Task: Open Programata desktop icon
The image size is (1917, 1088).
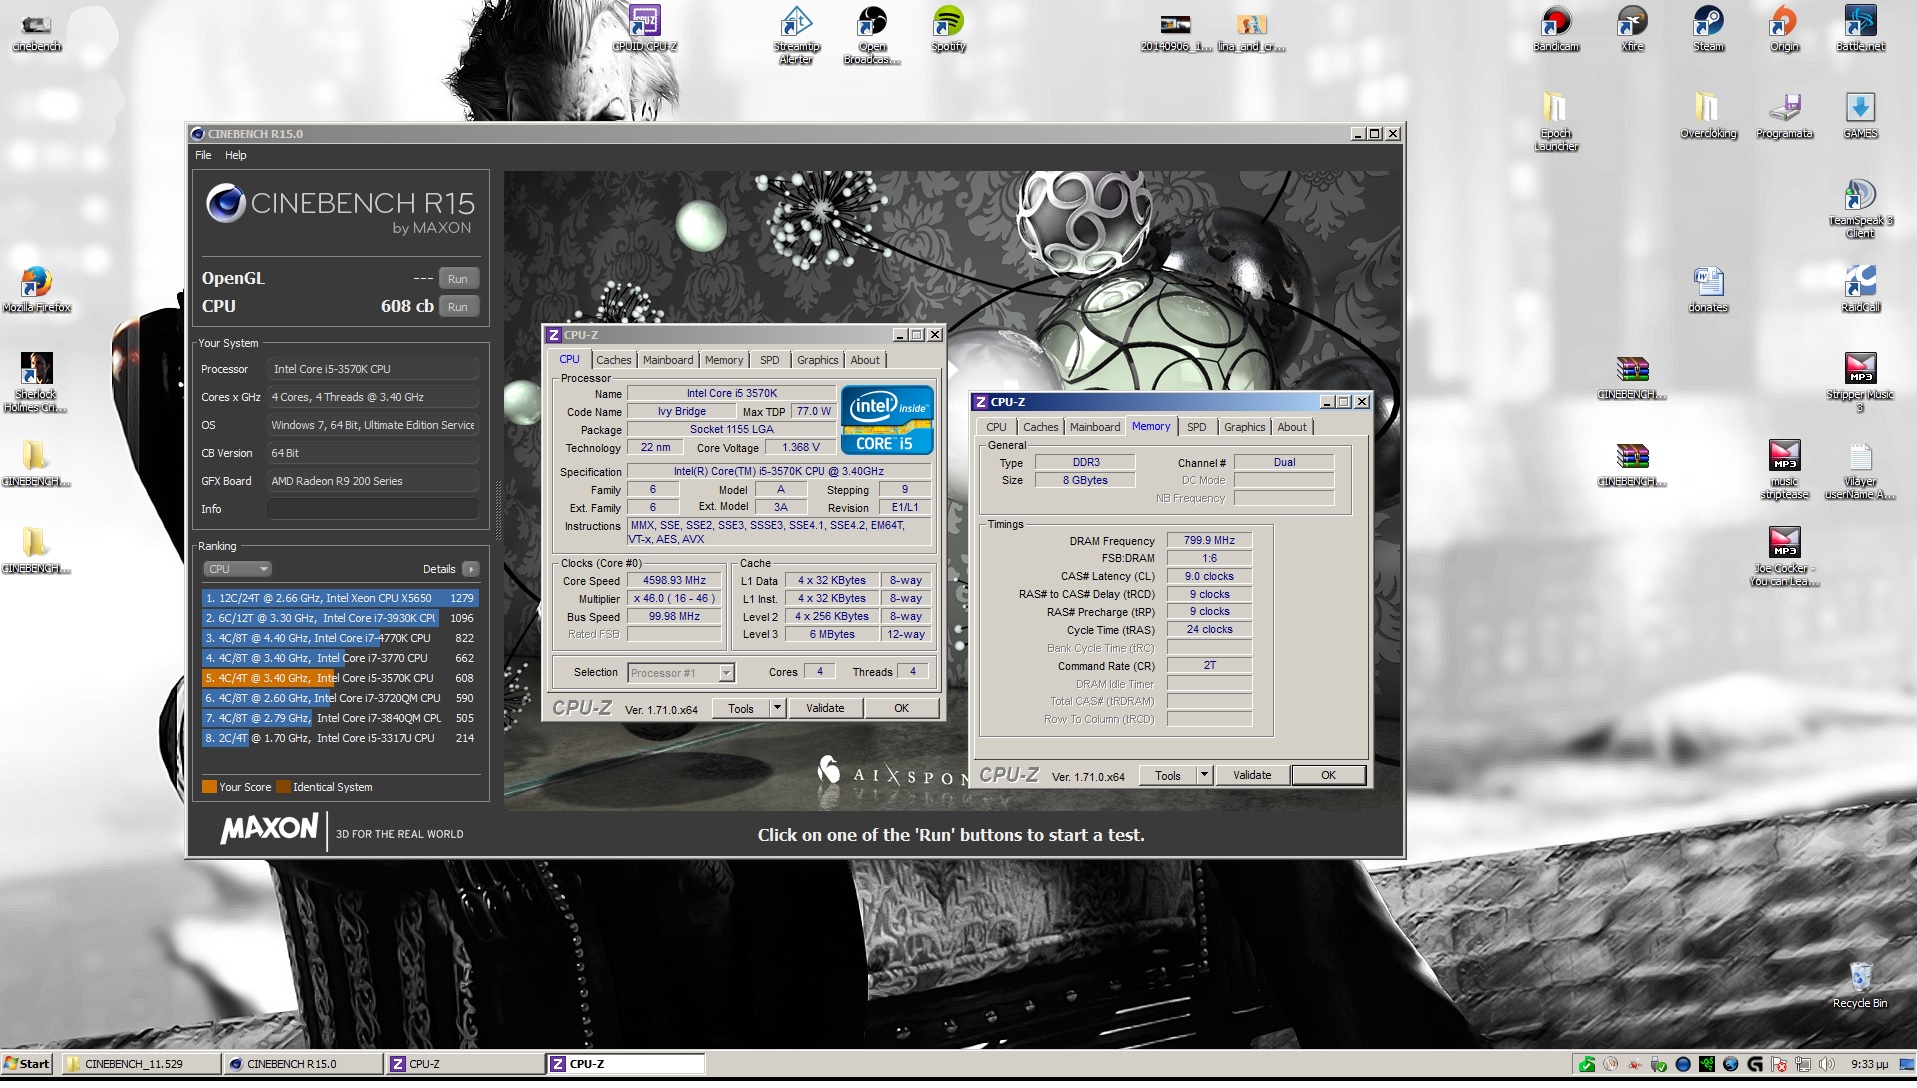Action: click(x=1784, y=116)
